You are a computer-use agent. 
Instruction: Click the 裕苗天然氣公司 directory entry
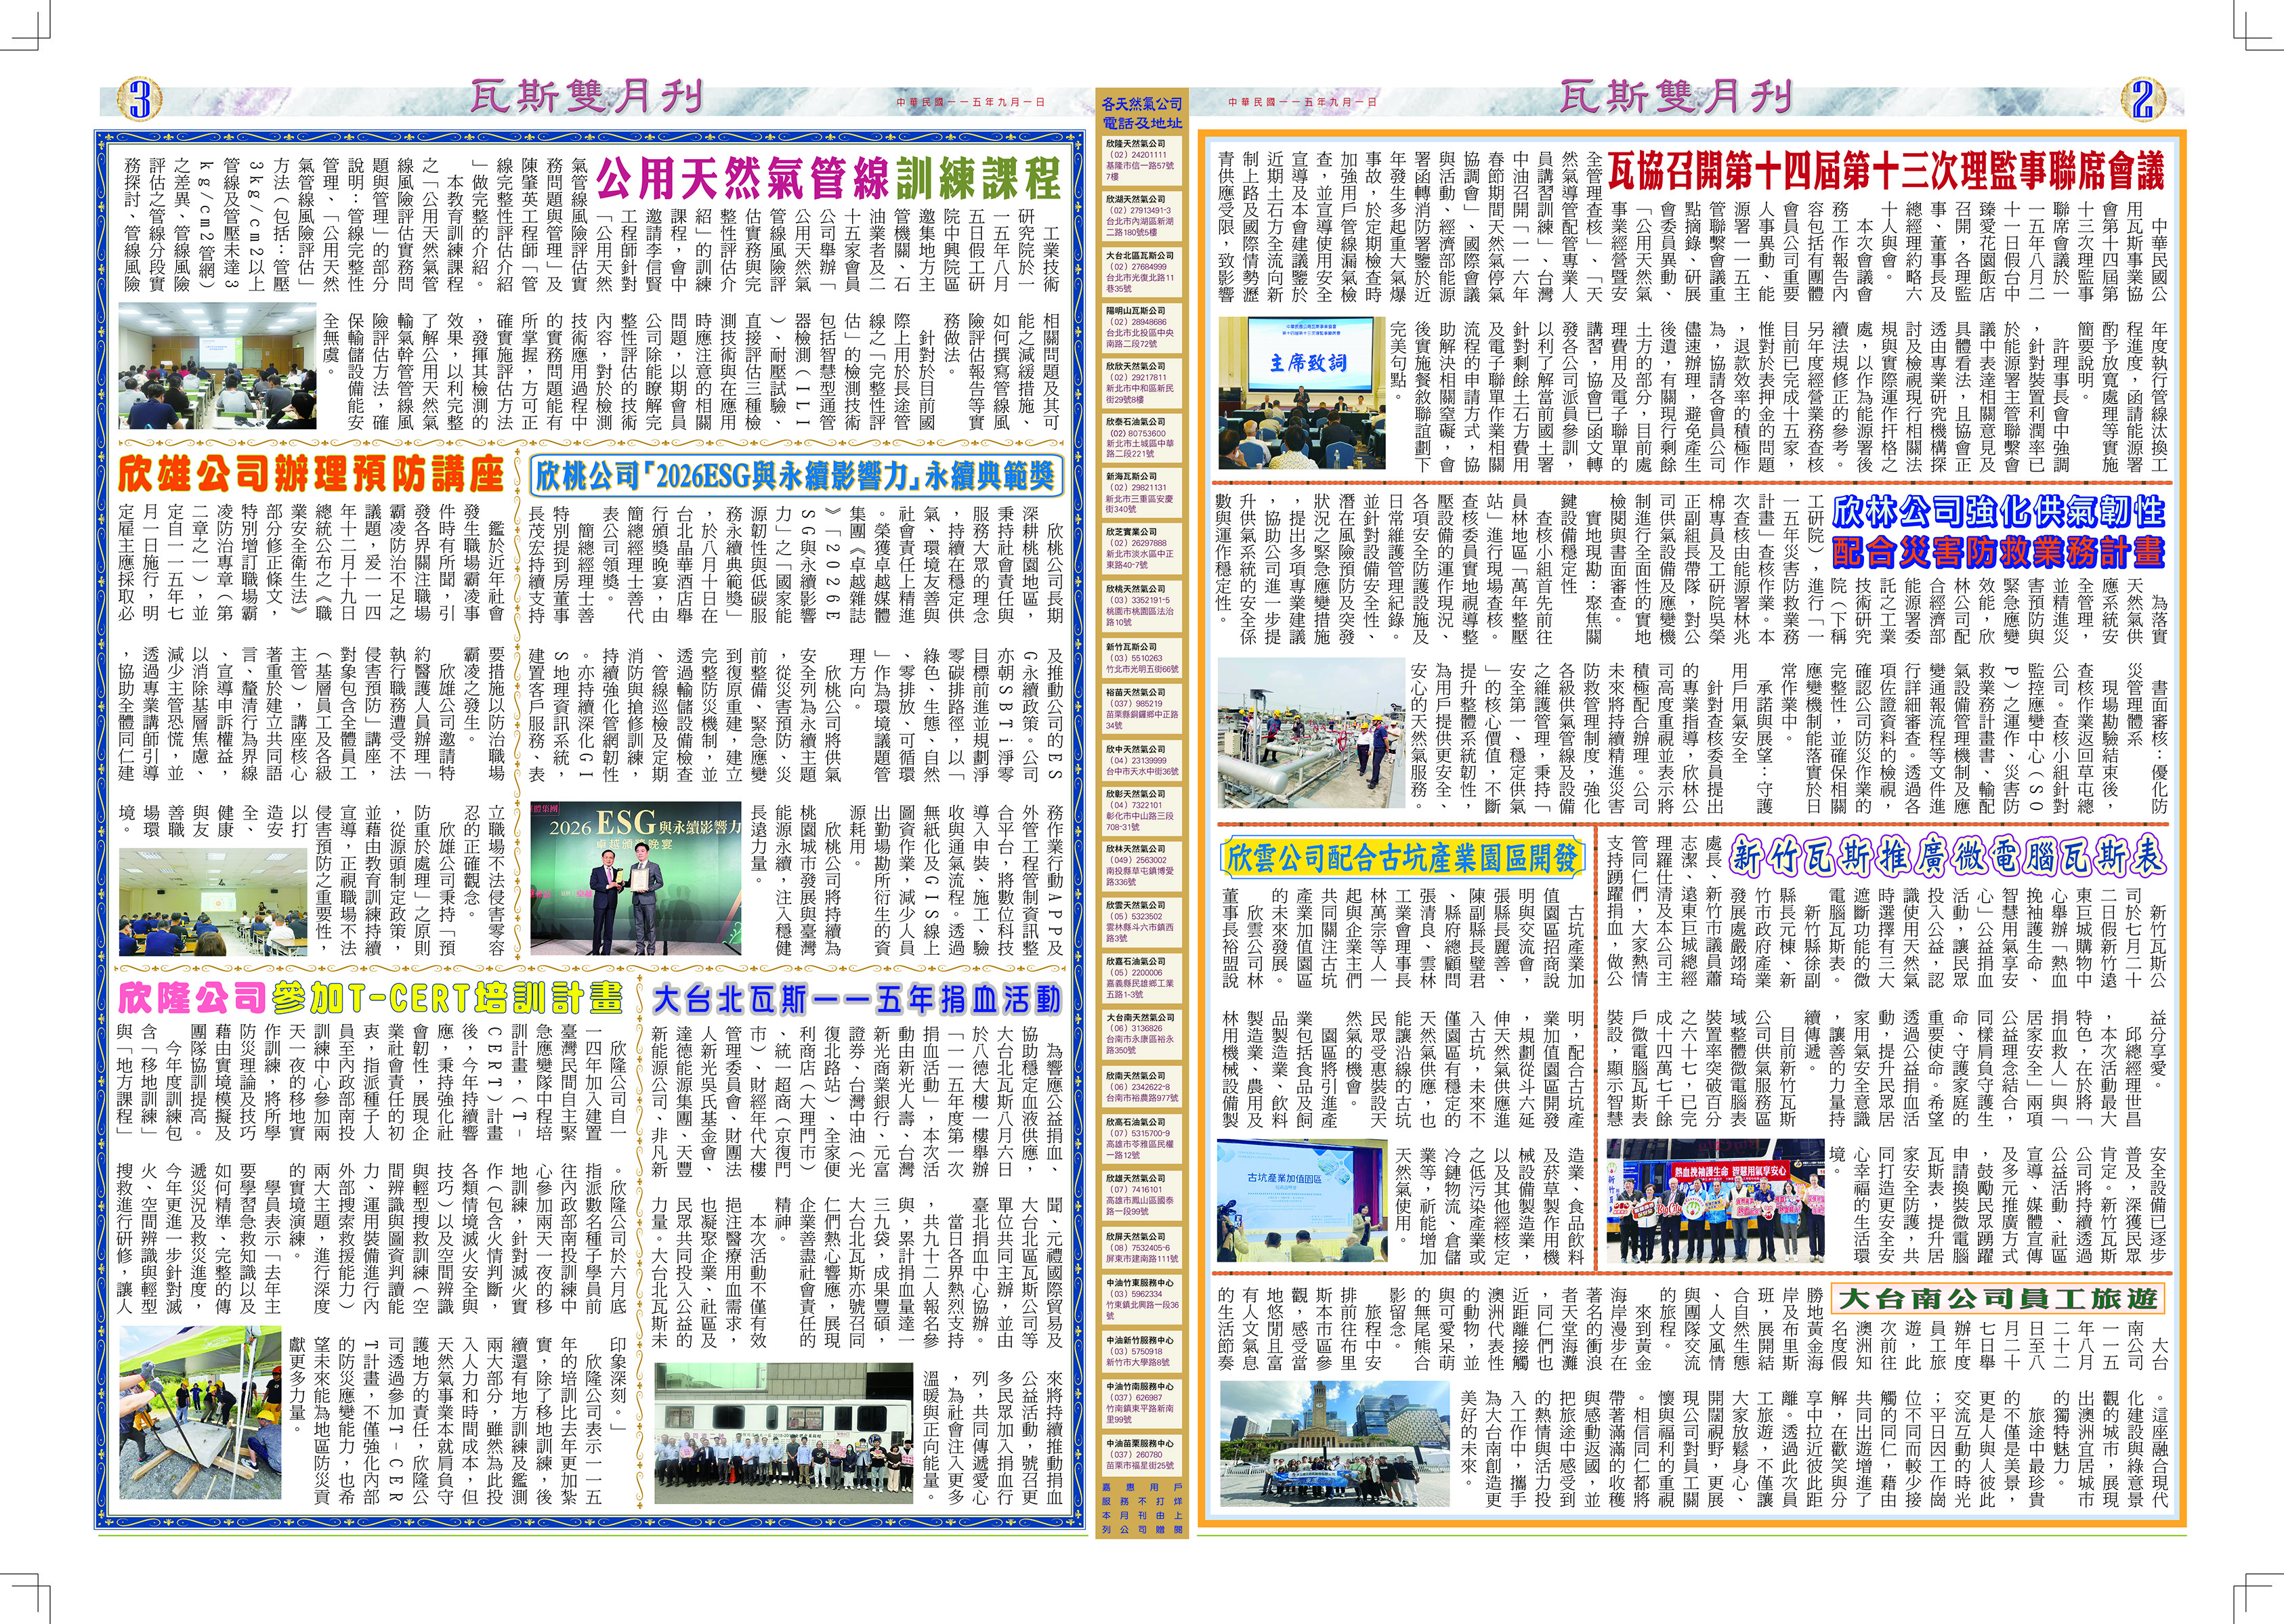[1141, 709]
